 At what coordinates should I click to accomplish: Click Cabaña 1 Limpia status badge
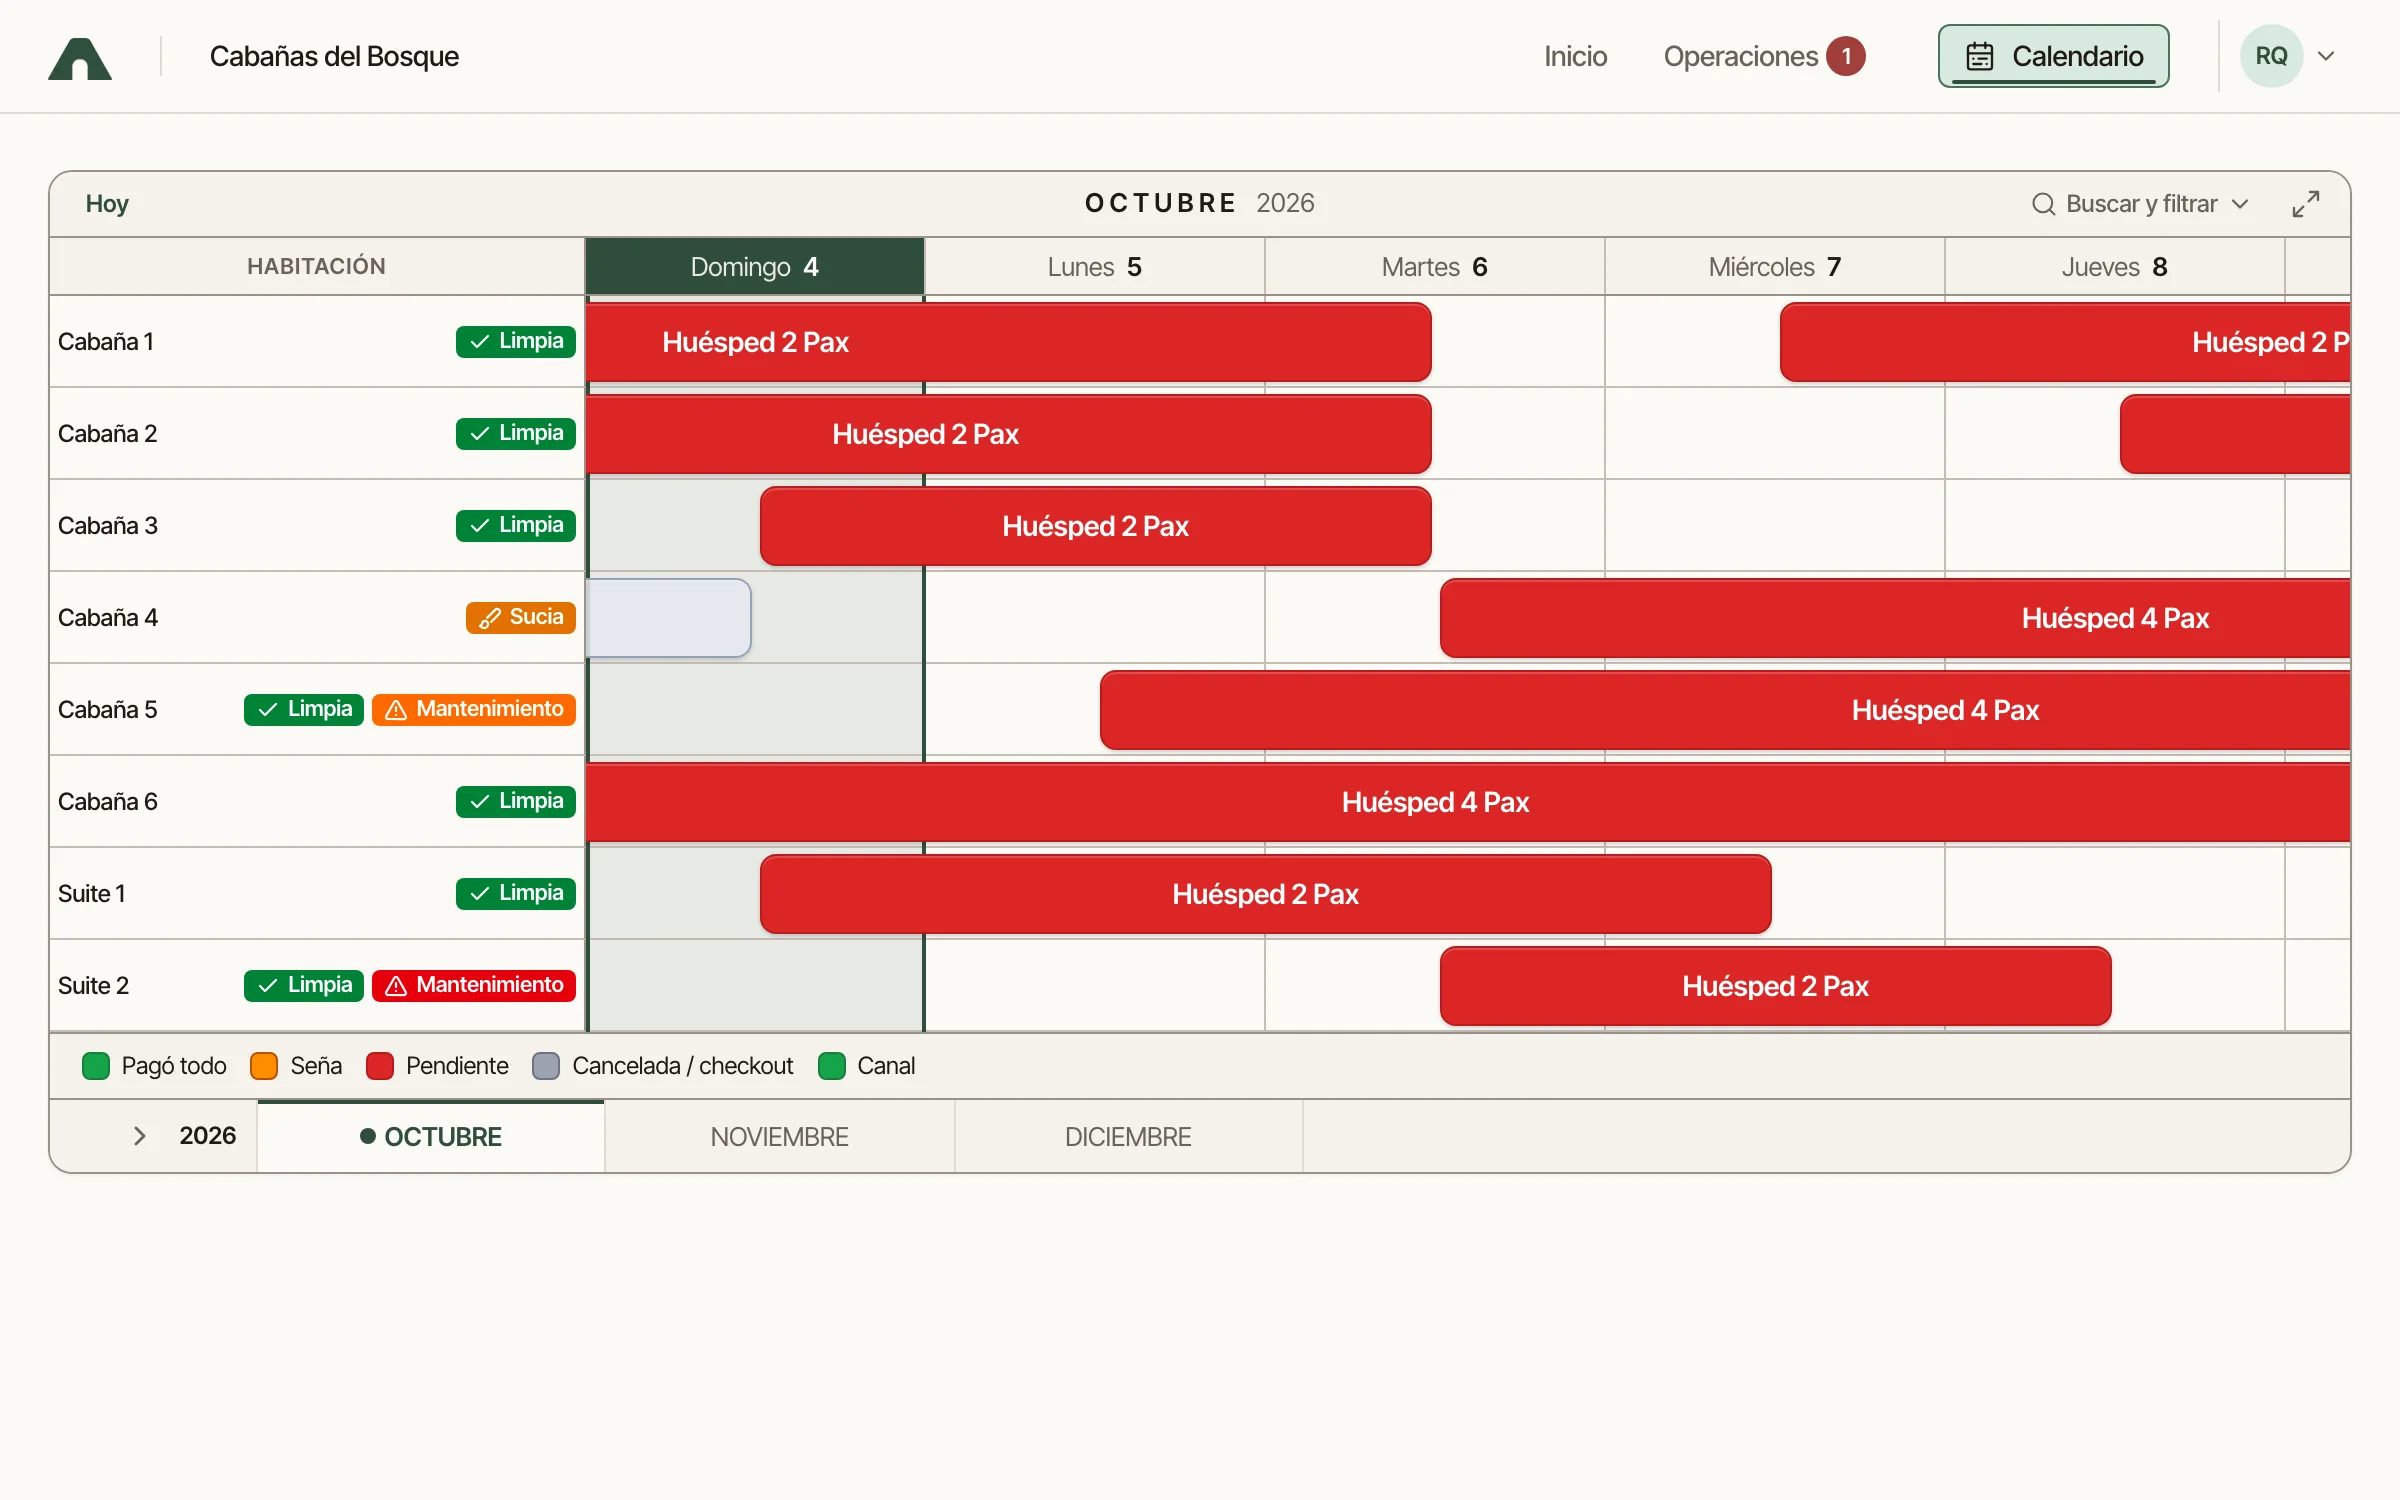point(516,341)
